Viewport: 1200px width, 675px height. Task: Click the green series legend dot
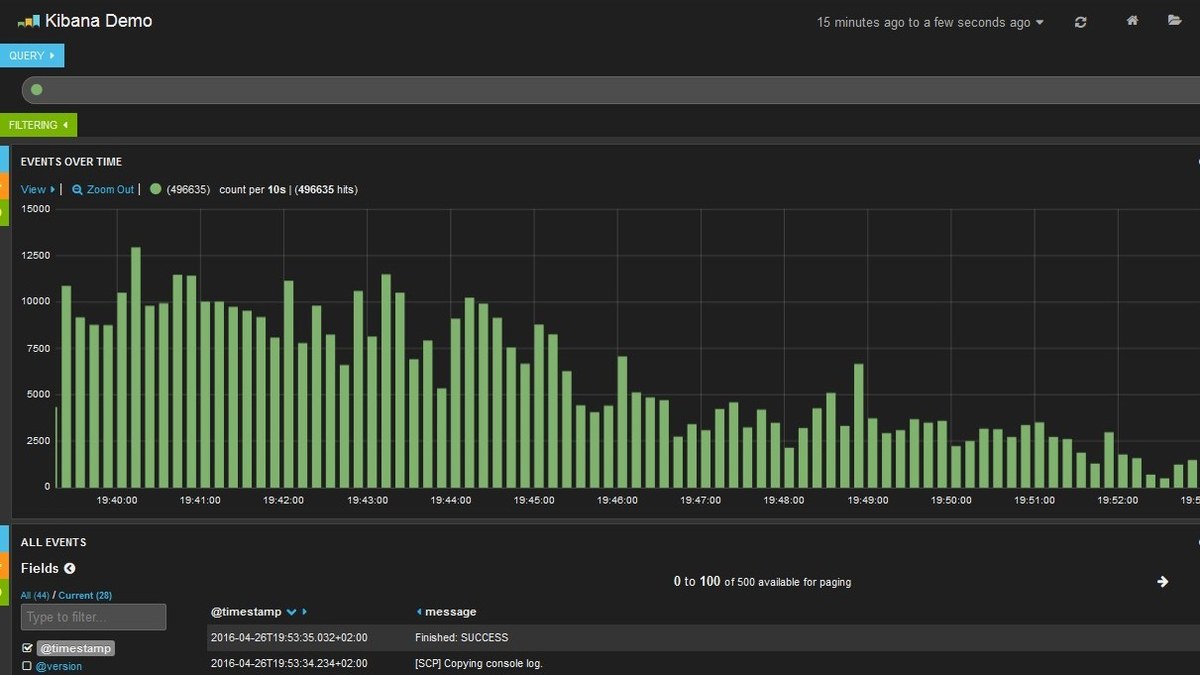[x=155, y=189]
